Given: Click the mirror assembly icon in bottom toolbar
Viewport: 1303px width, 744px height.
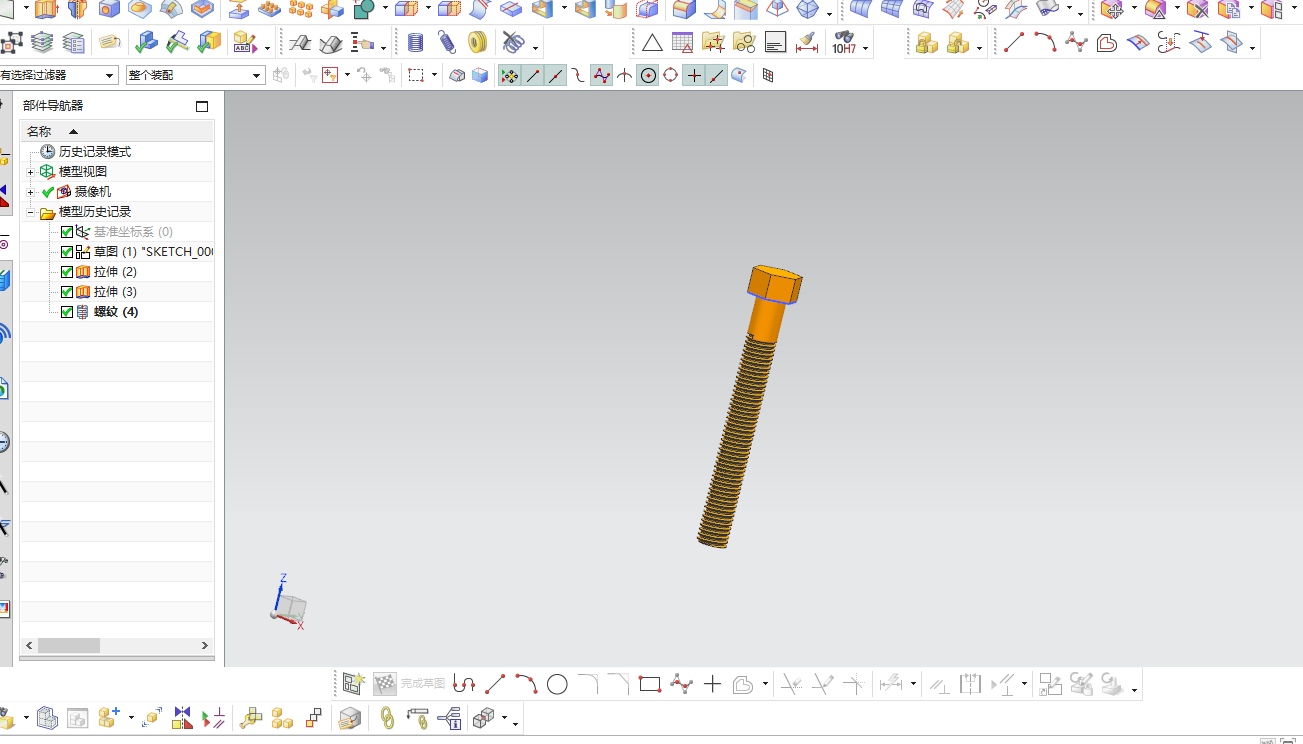Looking at the screenshot, I should [182, 717].
